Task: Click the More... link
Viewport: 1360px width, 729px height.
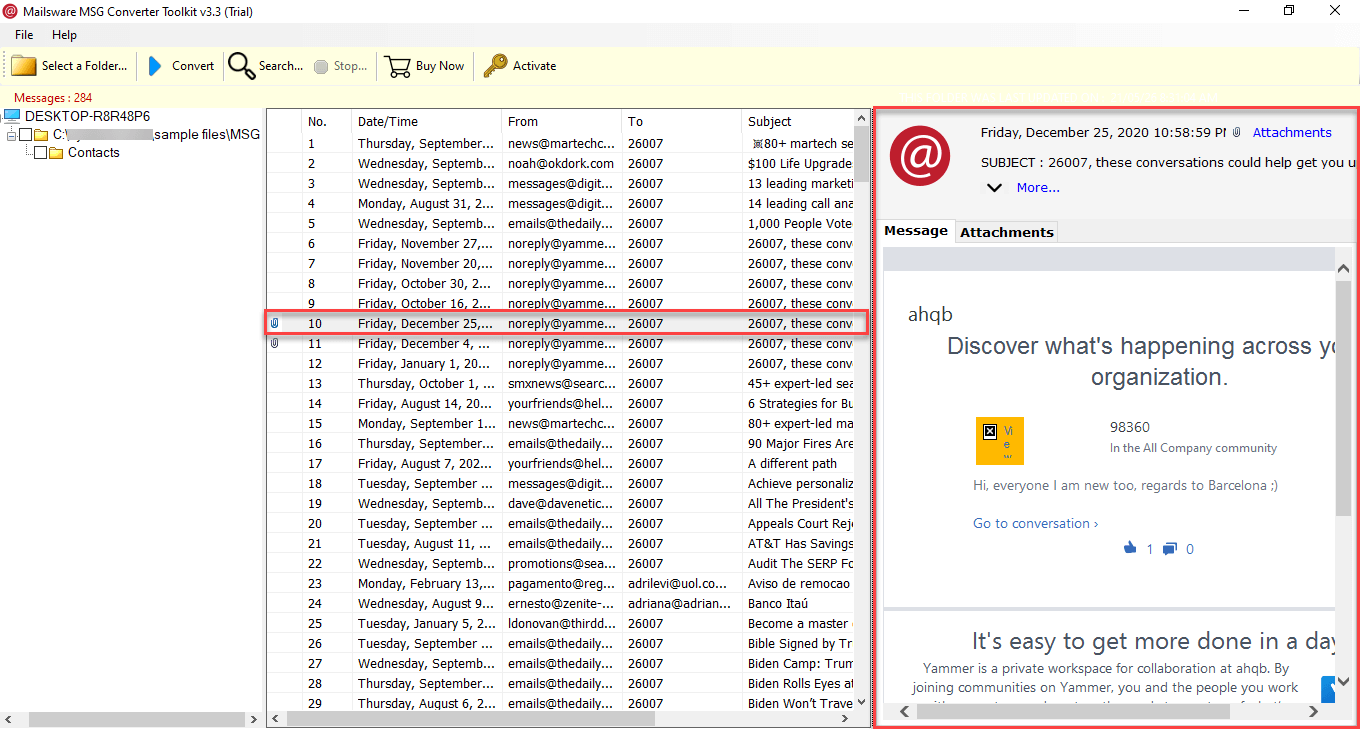Action: [x=1038, y=187]
